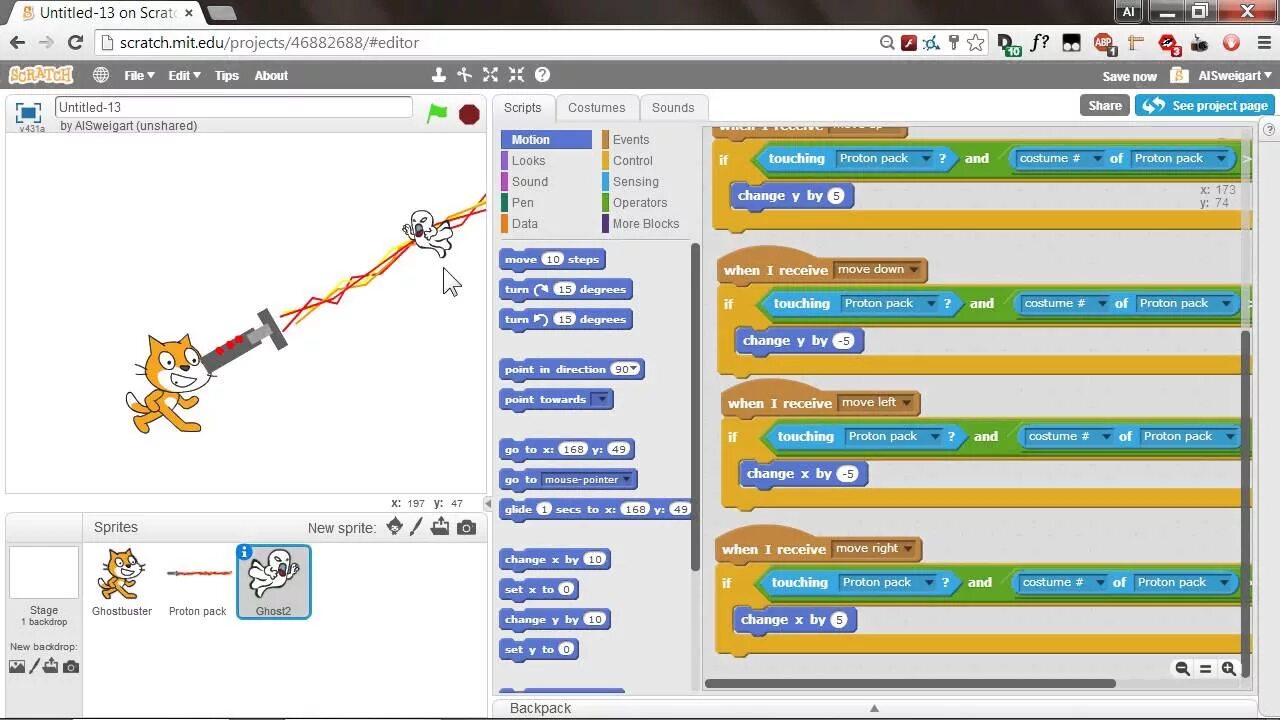Image resolution: width=1280 pixels, height=720 pixels.
Task: Create new sprite from camera icon
Action: click(x=466, y=528)
